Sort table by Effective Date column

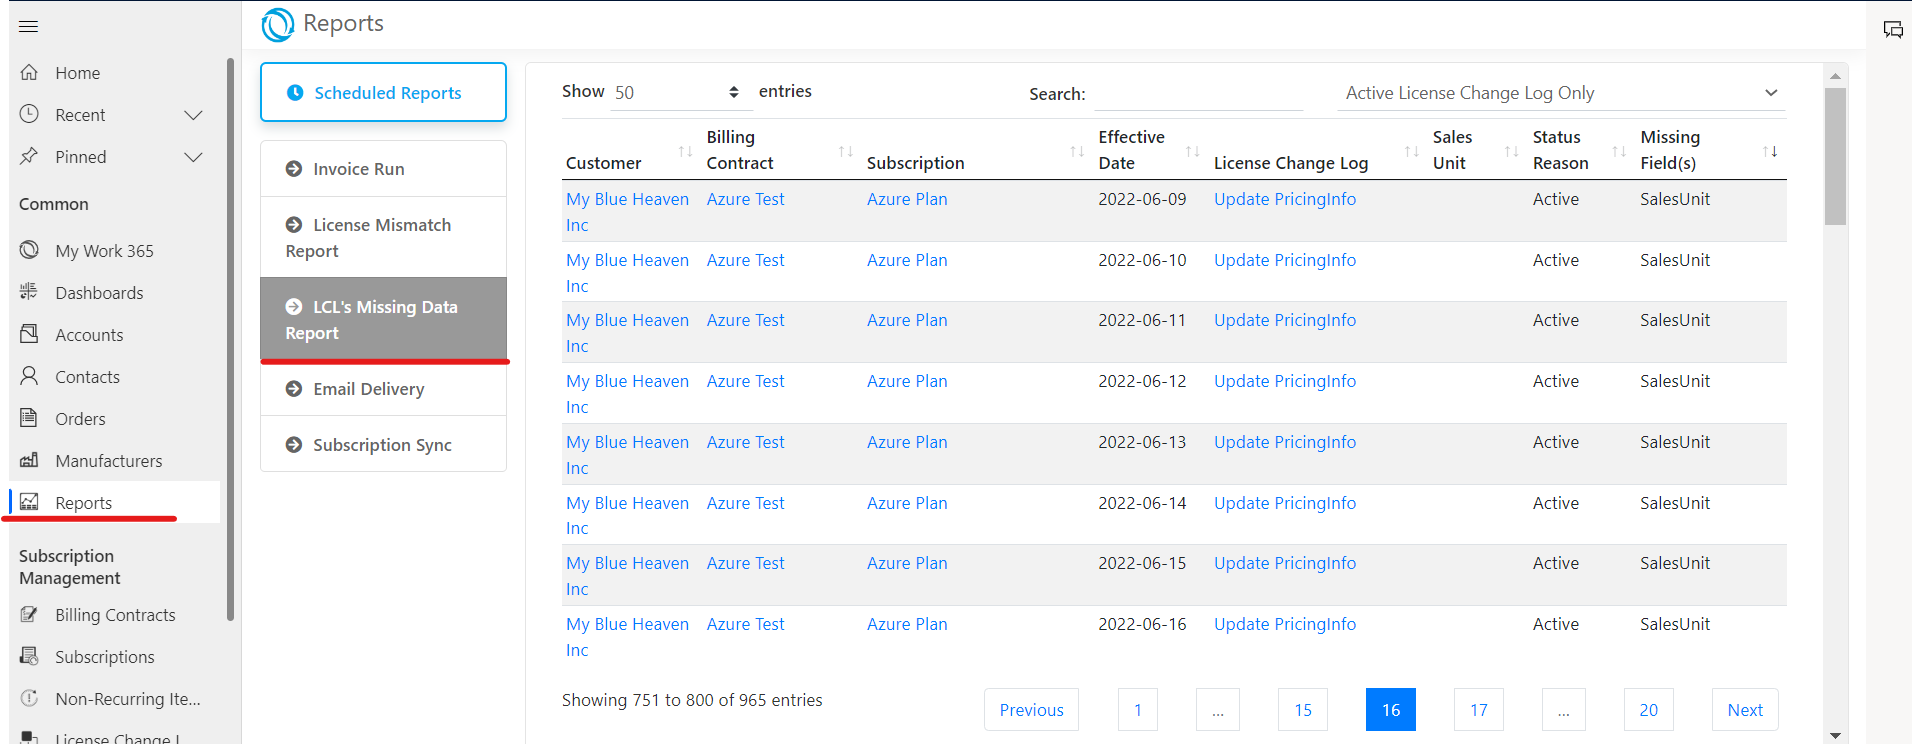click(1192, 151)
